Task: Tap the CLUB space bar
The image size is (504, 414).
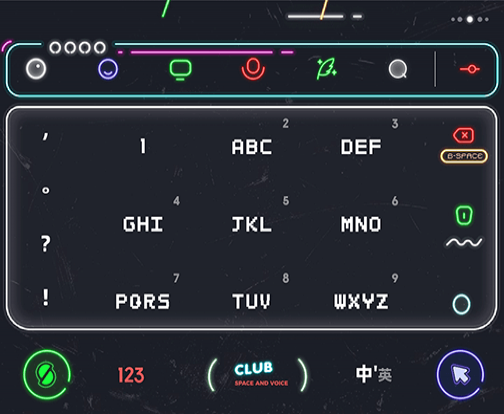Action: click(257, 375)
